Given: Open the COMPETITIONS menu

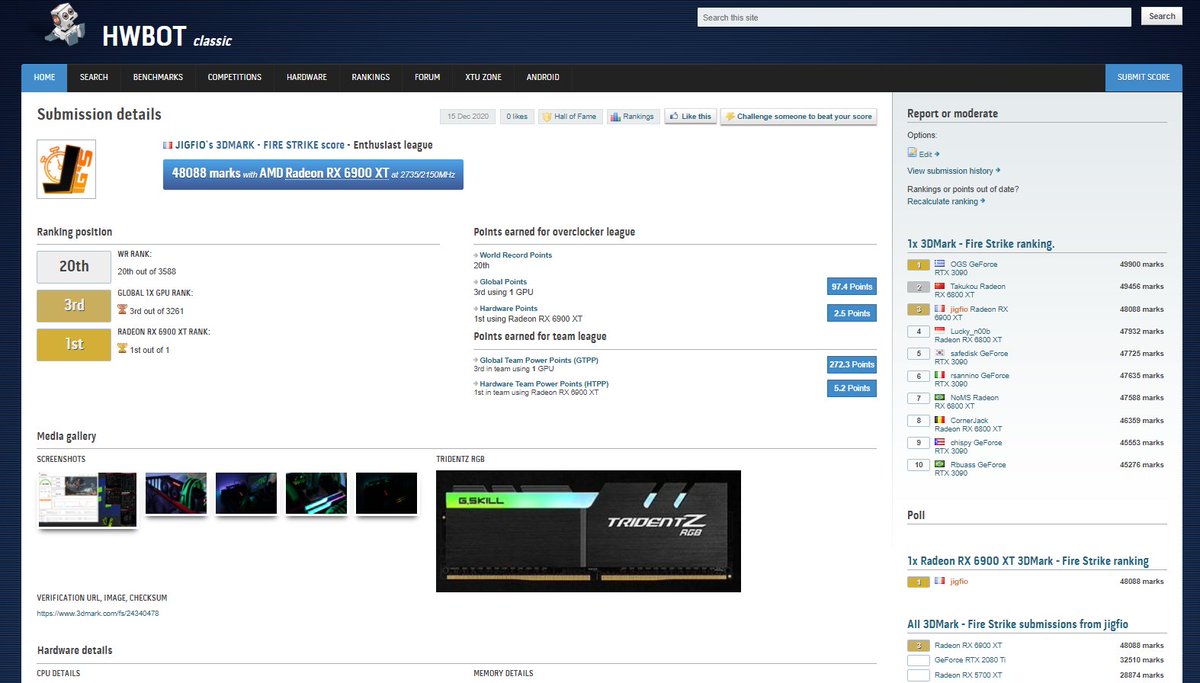Looking at the screenshot, I should pos(235,77).
